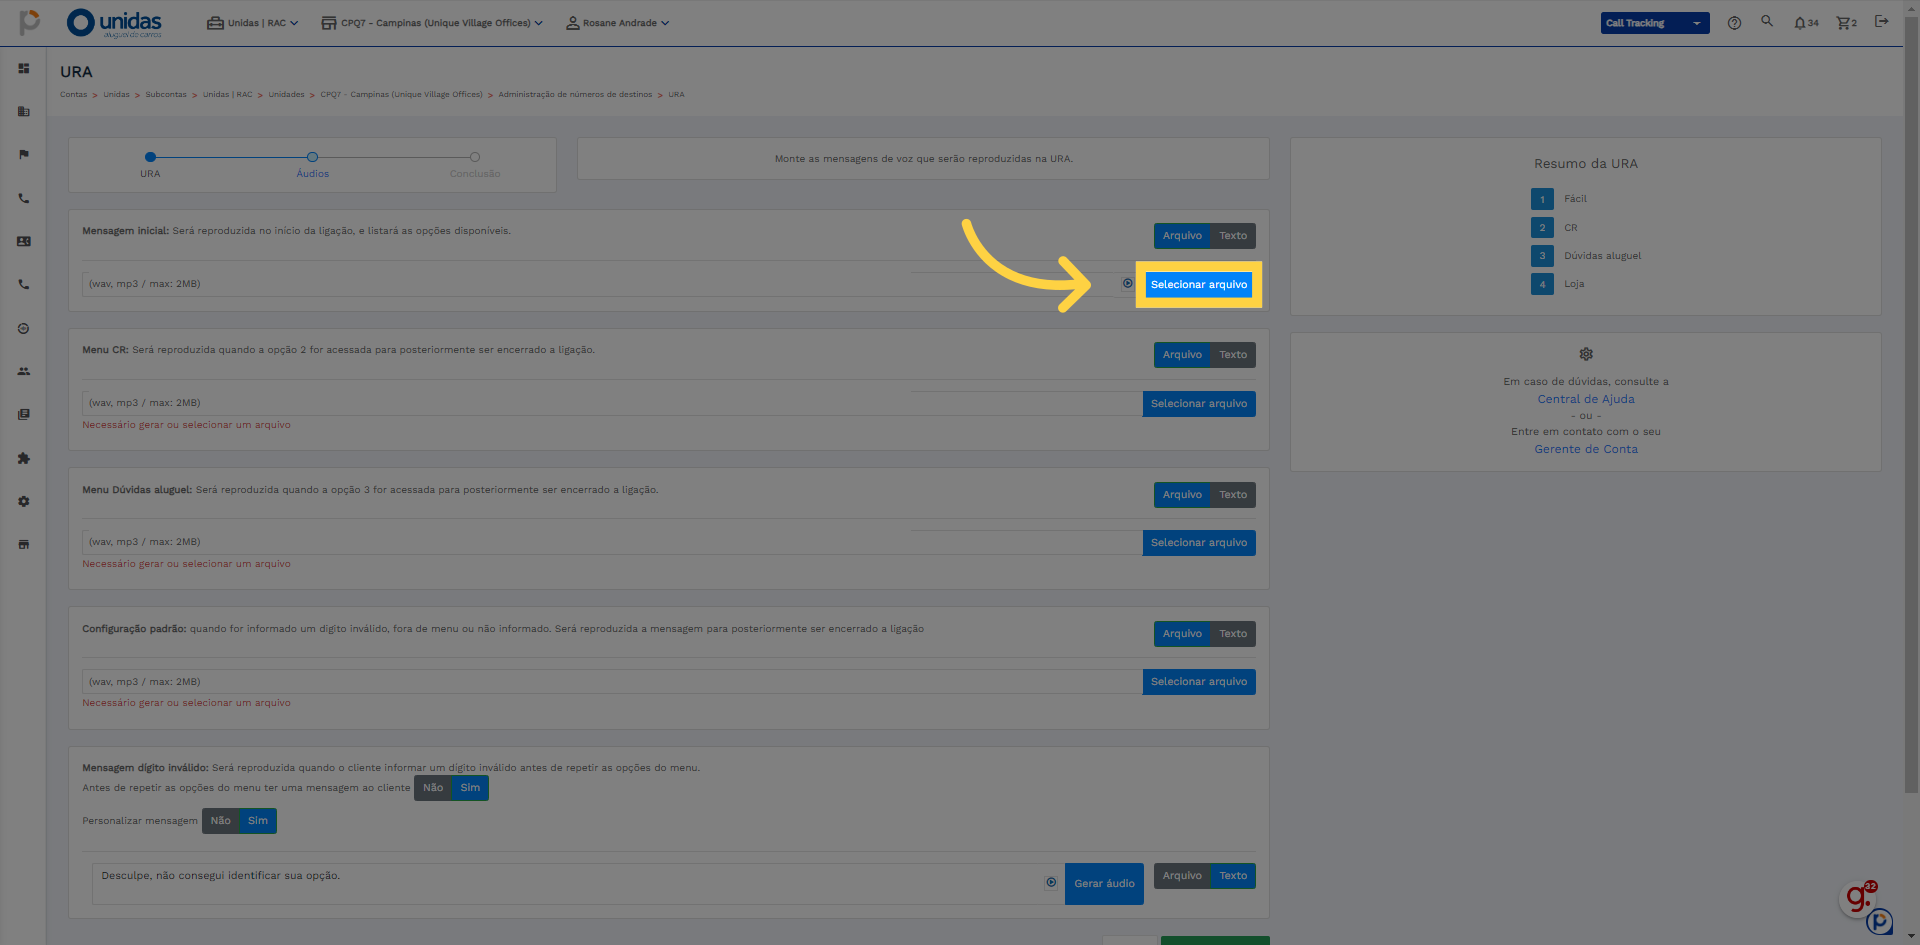Expand the CPQ7 - Campinas unit dropdown

click(431, 23)
